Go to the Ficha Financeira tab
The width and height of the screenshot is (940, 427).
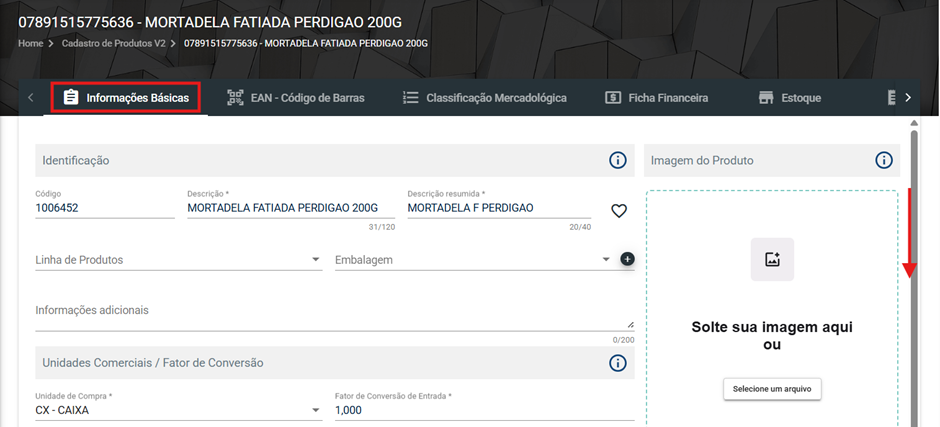pos(656,98)
